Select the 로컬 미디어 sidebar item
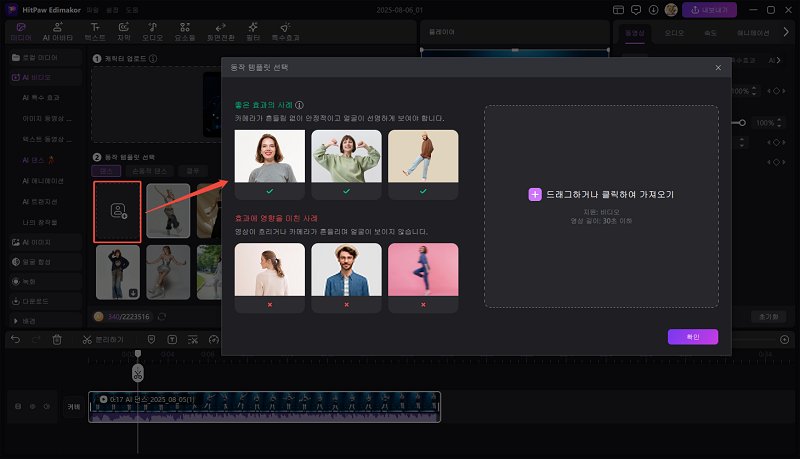 [x=45, y=58]
